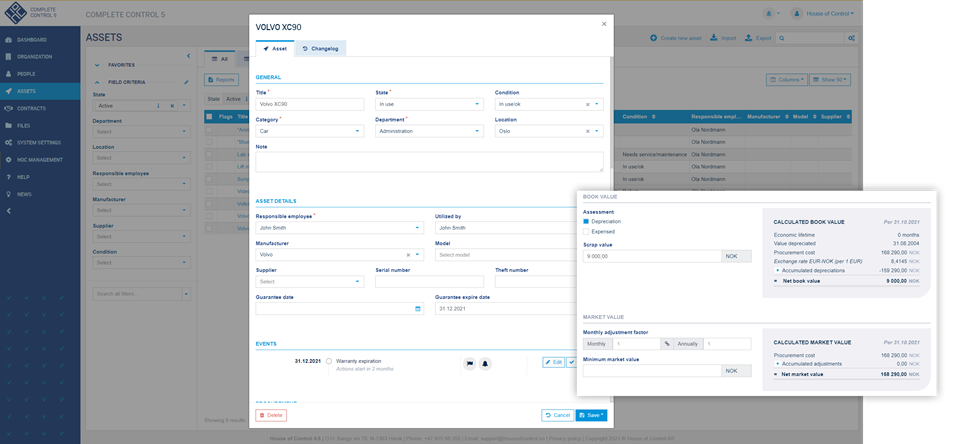Click Create new asset link
Screen dimensions: 959x444
point(675,38)
